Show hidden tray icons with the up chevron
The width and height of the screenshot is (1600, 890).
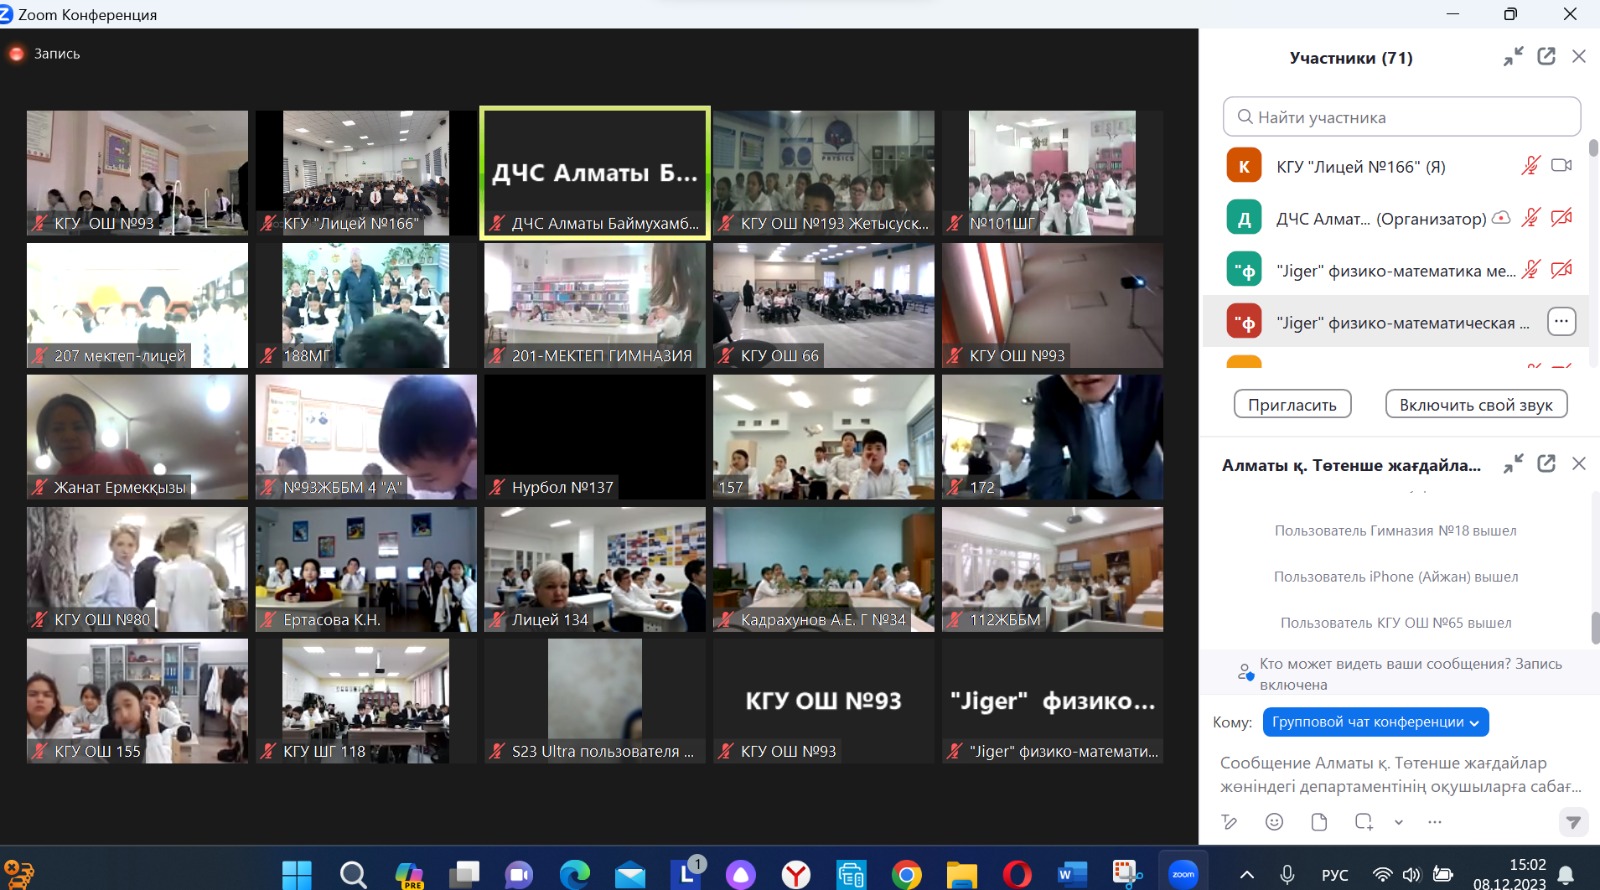pos(1247,875)
